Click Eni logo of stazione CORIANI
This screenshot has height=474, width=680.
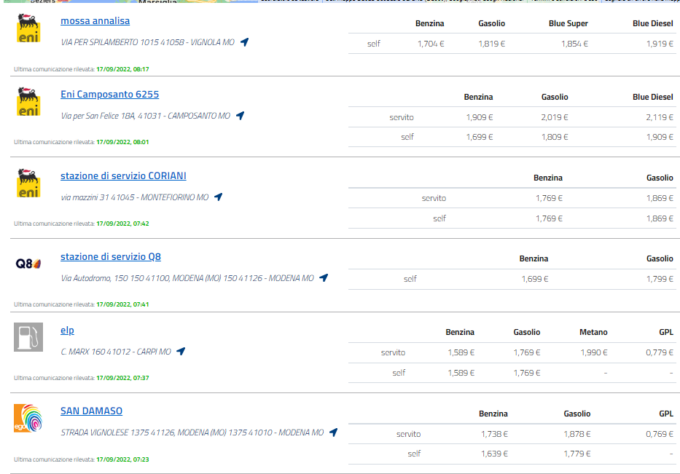(28, 183)
